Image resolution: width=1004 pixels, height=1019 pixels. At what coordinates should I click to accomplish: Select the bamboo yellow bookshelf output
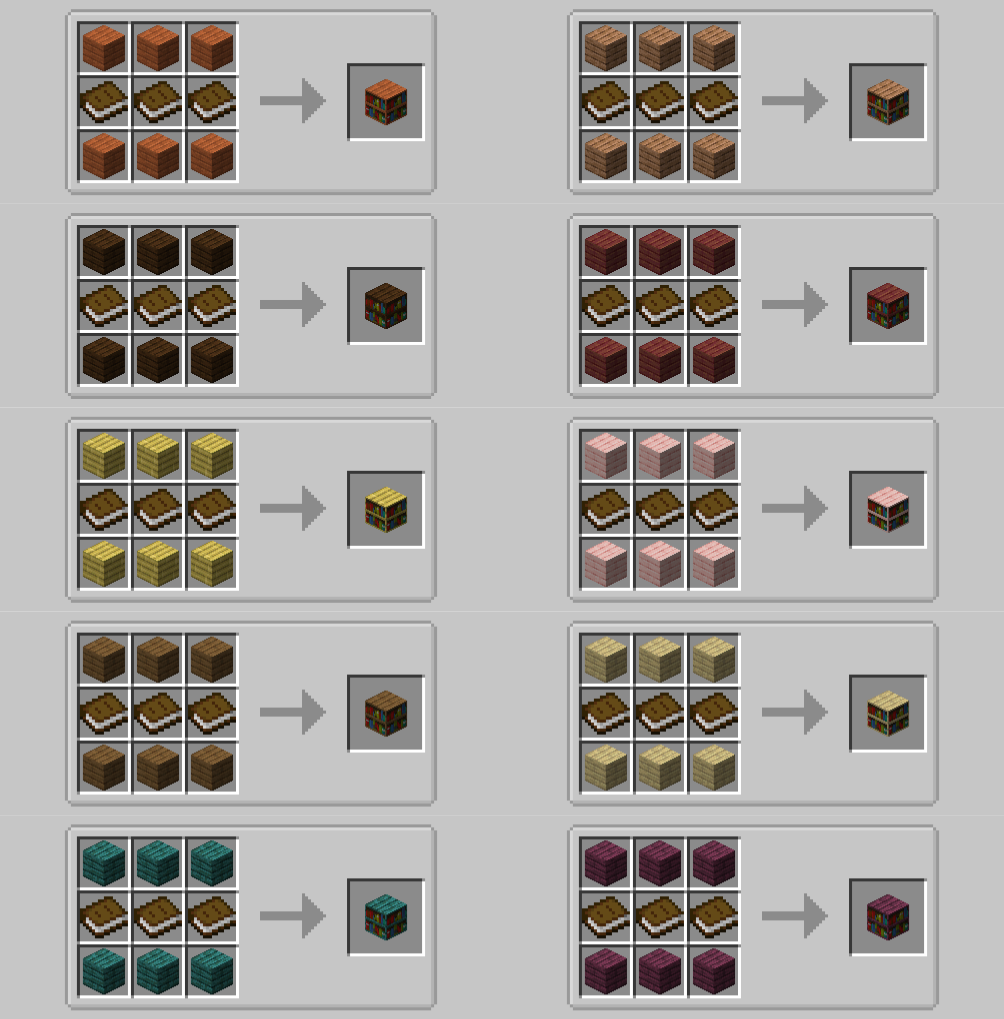[386, 510]
